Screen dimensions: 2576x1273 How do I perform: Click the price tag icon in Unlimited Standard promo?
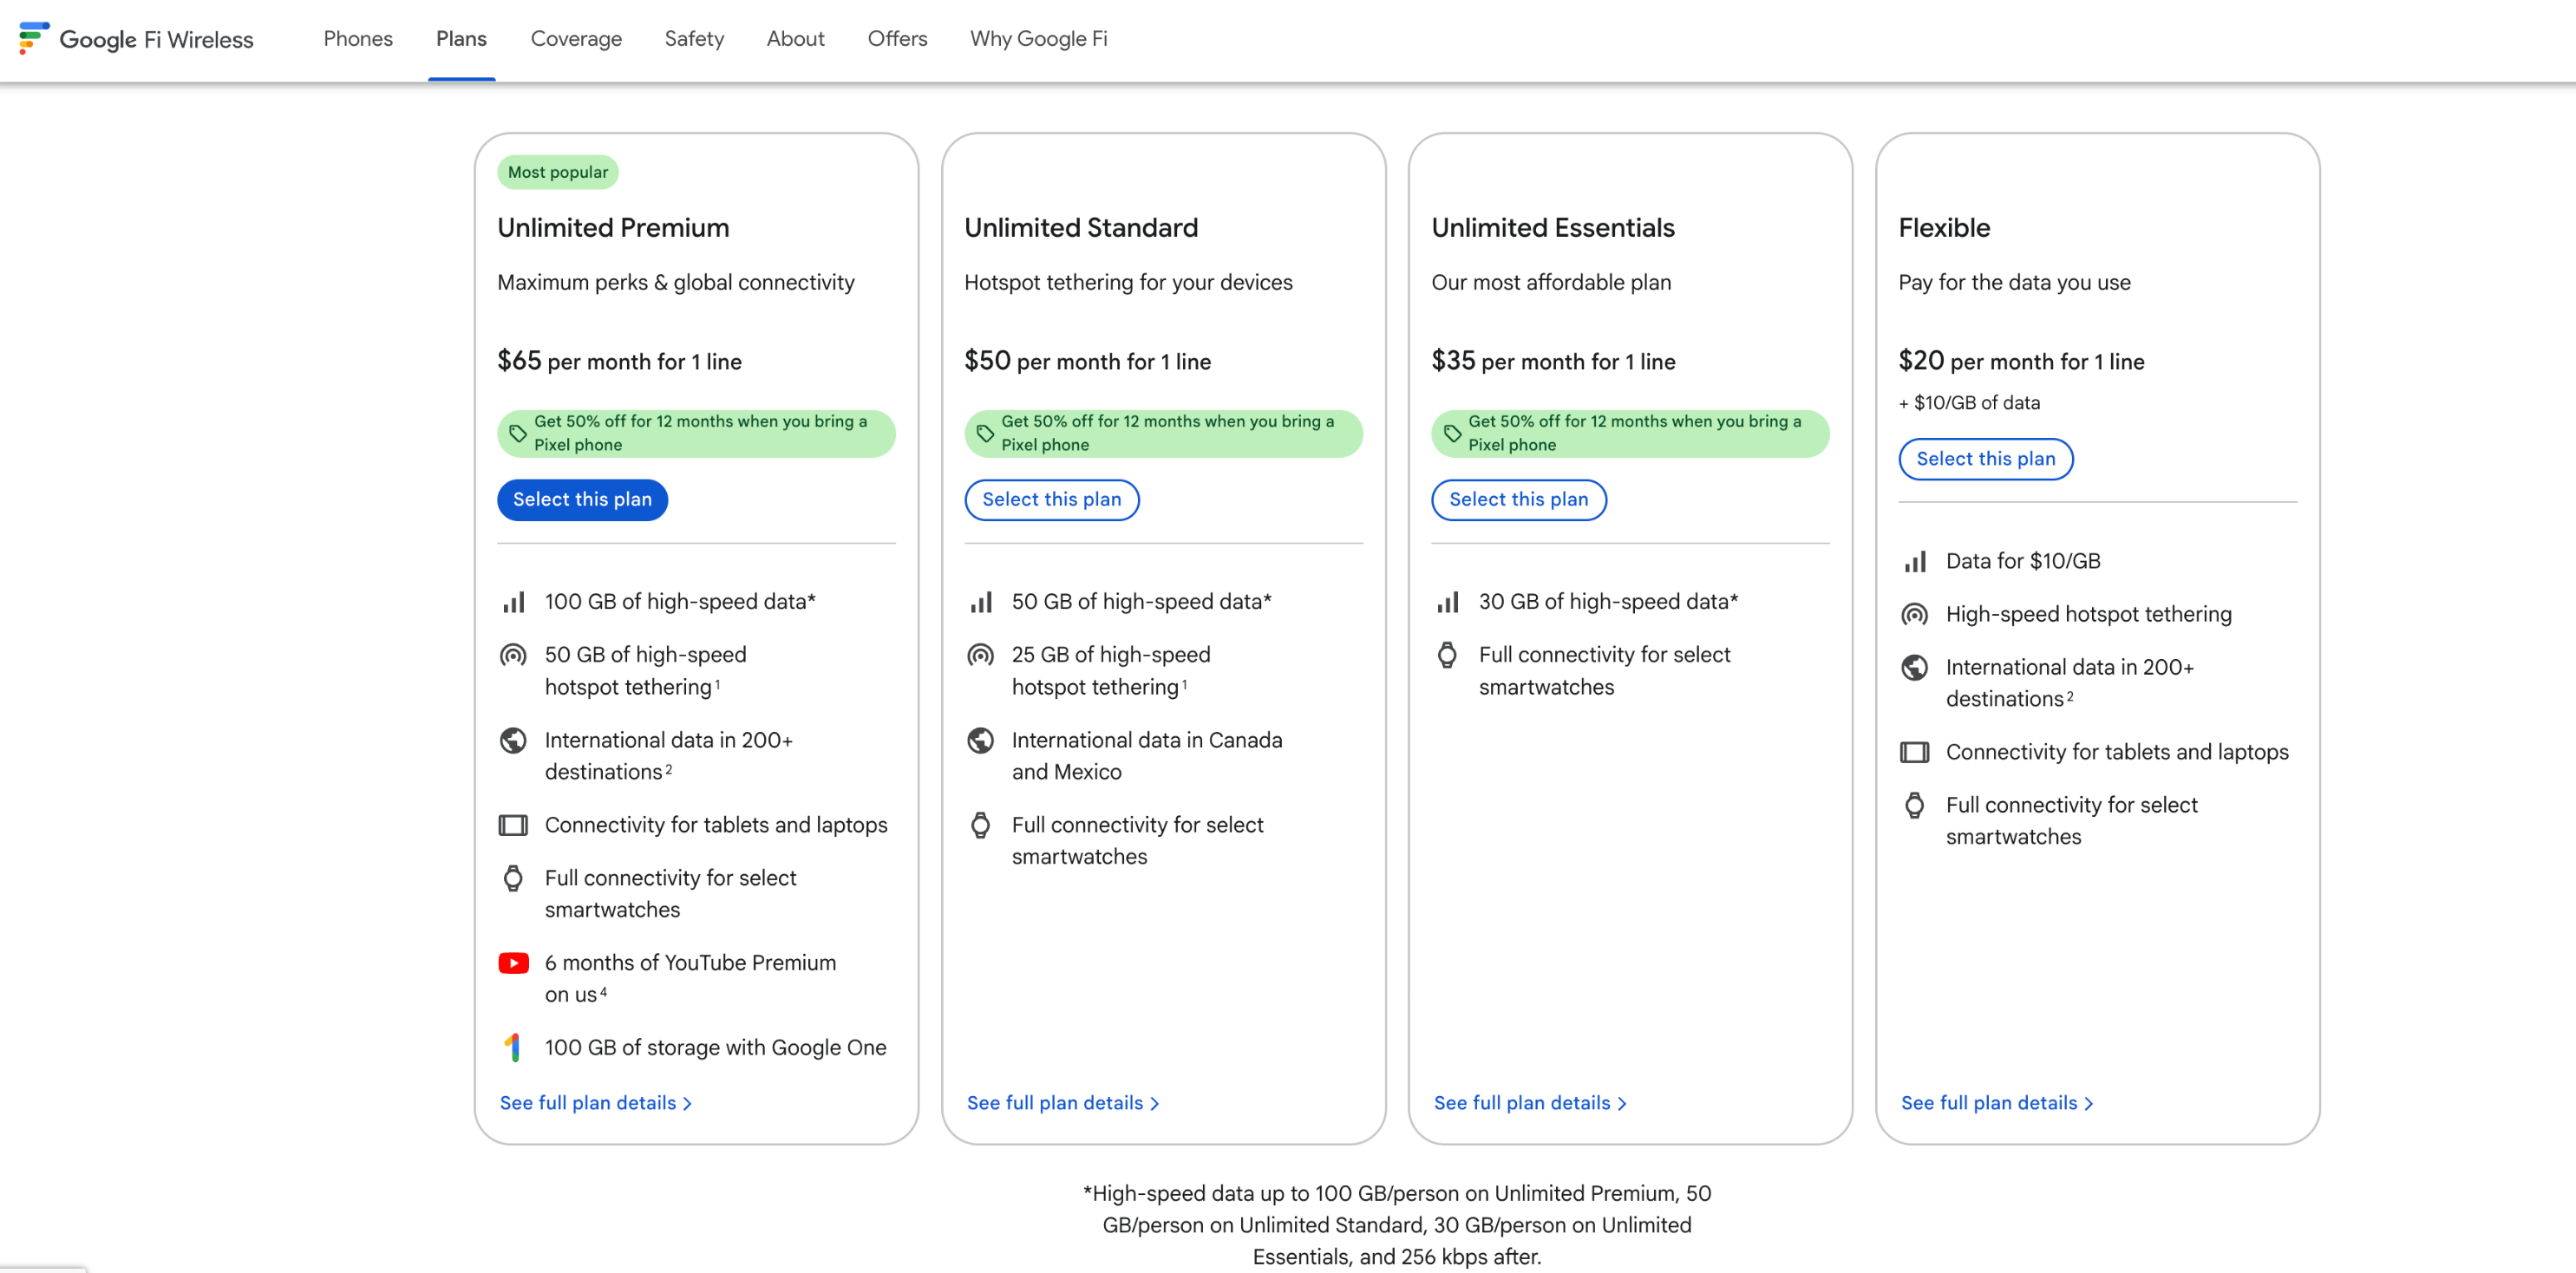coord(984,433)
